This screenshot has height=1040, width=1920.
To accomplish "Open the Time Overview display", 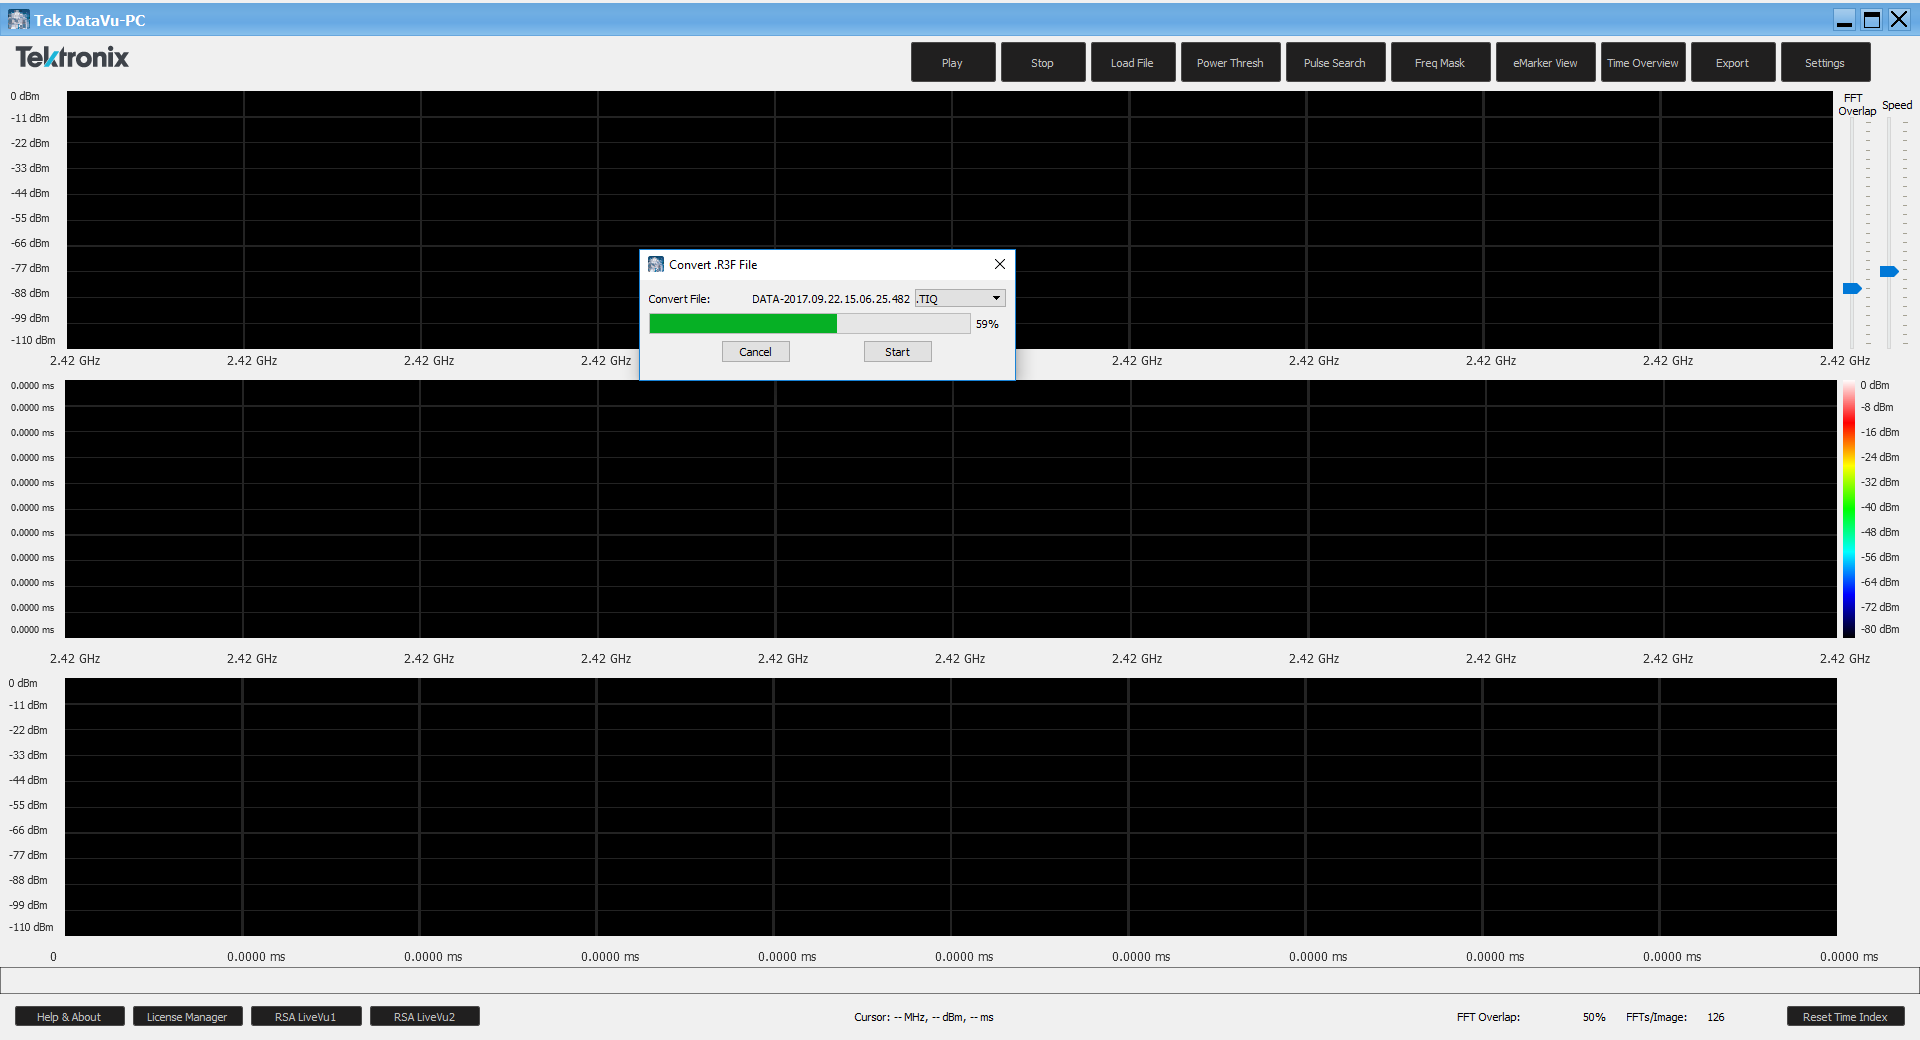I will [x=1642, y=62].
